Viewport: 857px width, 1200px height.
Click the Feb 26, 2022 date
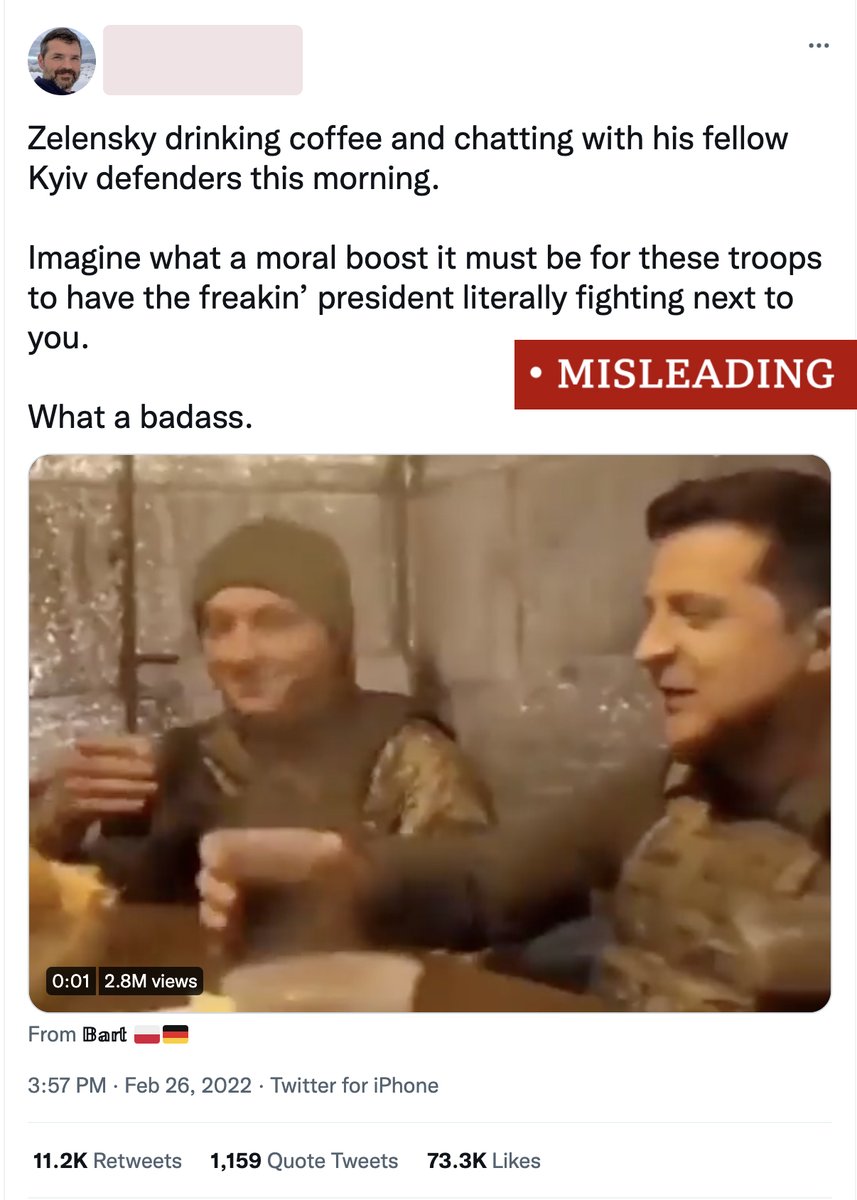click(x=187, y=1085)
